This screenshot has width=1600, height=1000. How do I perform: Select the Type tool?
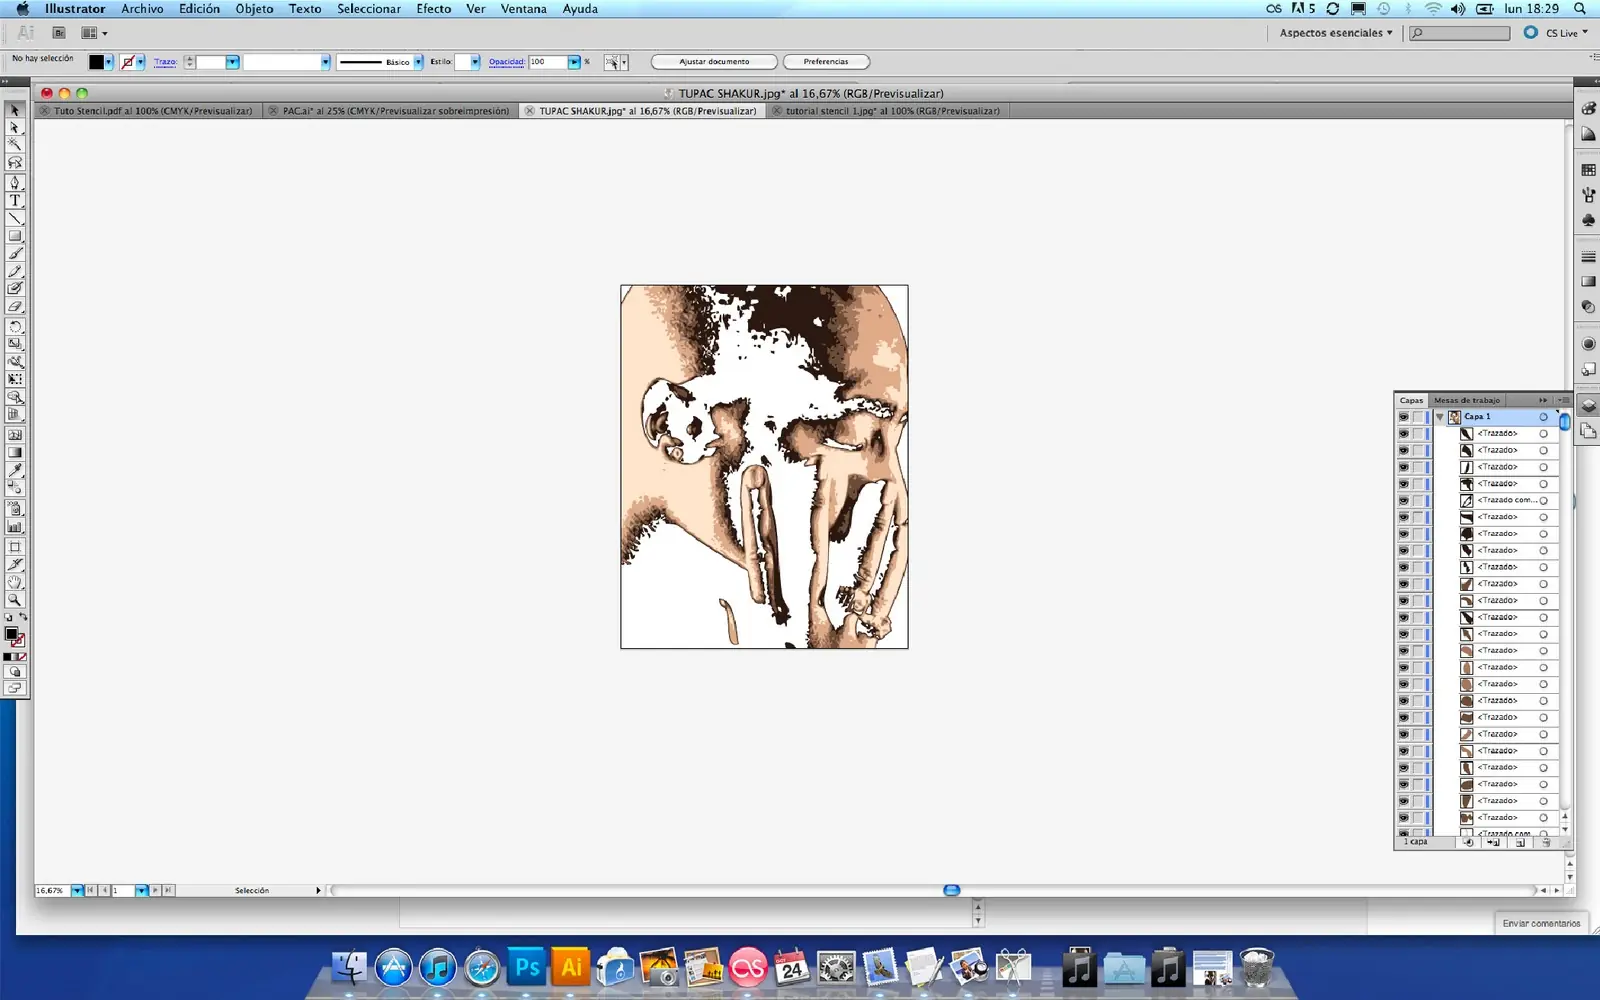click(15, 200)
